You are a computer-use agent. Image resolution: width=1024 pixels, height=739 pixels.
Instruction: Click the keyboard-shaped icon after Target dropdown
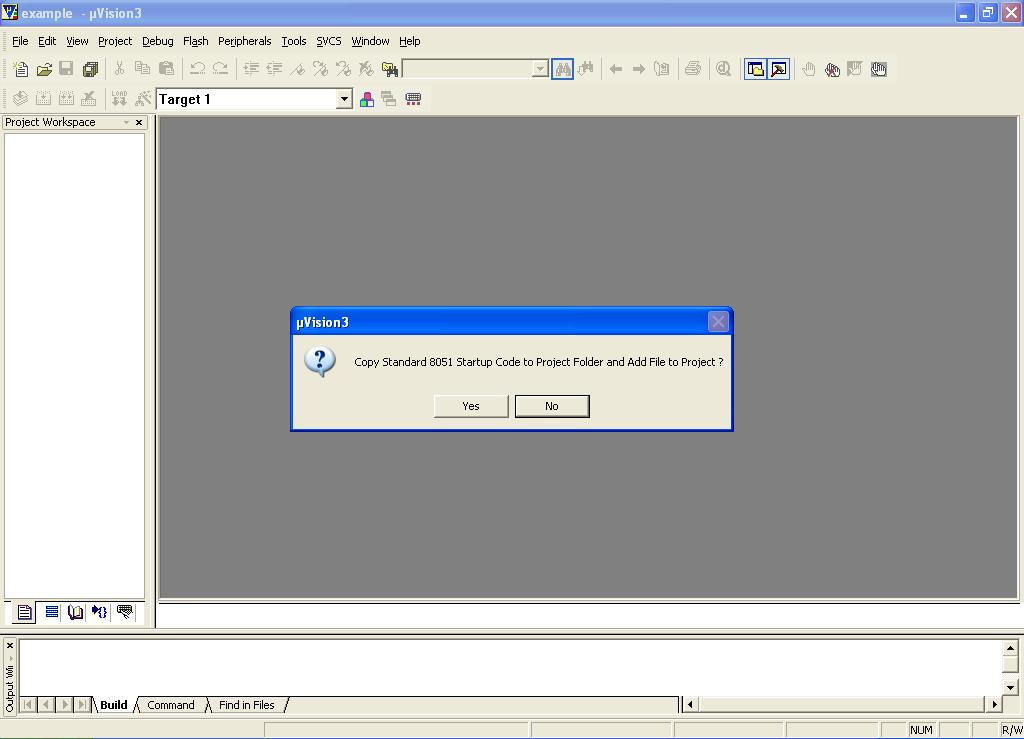(413, 99)
